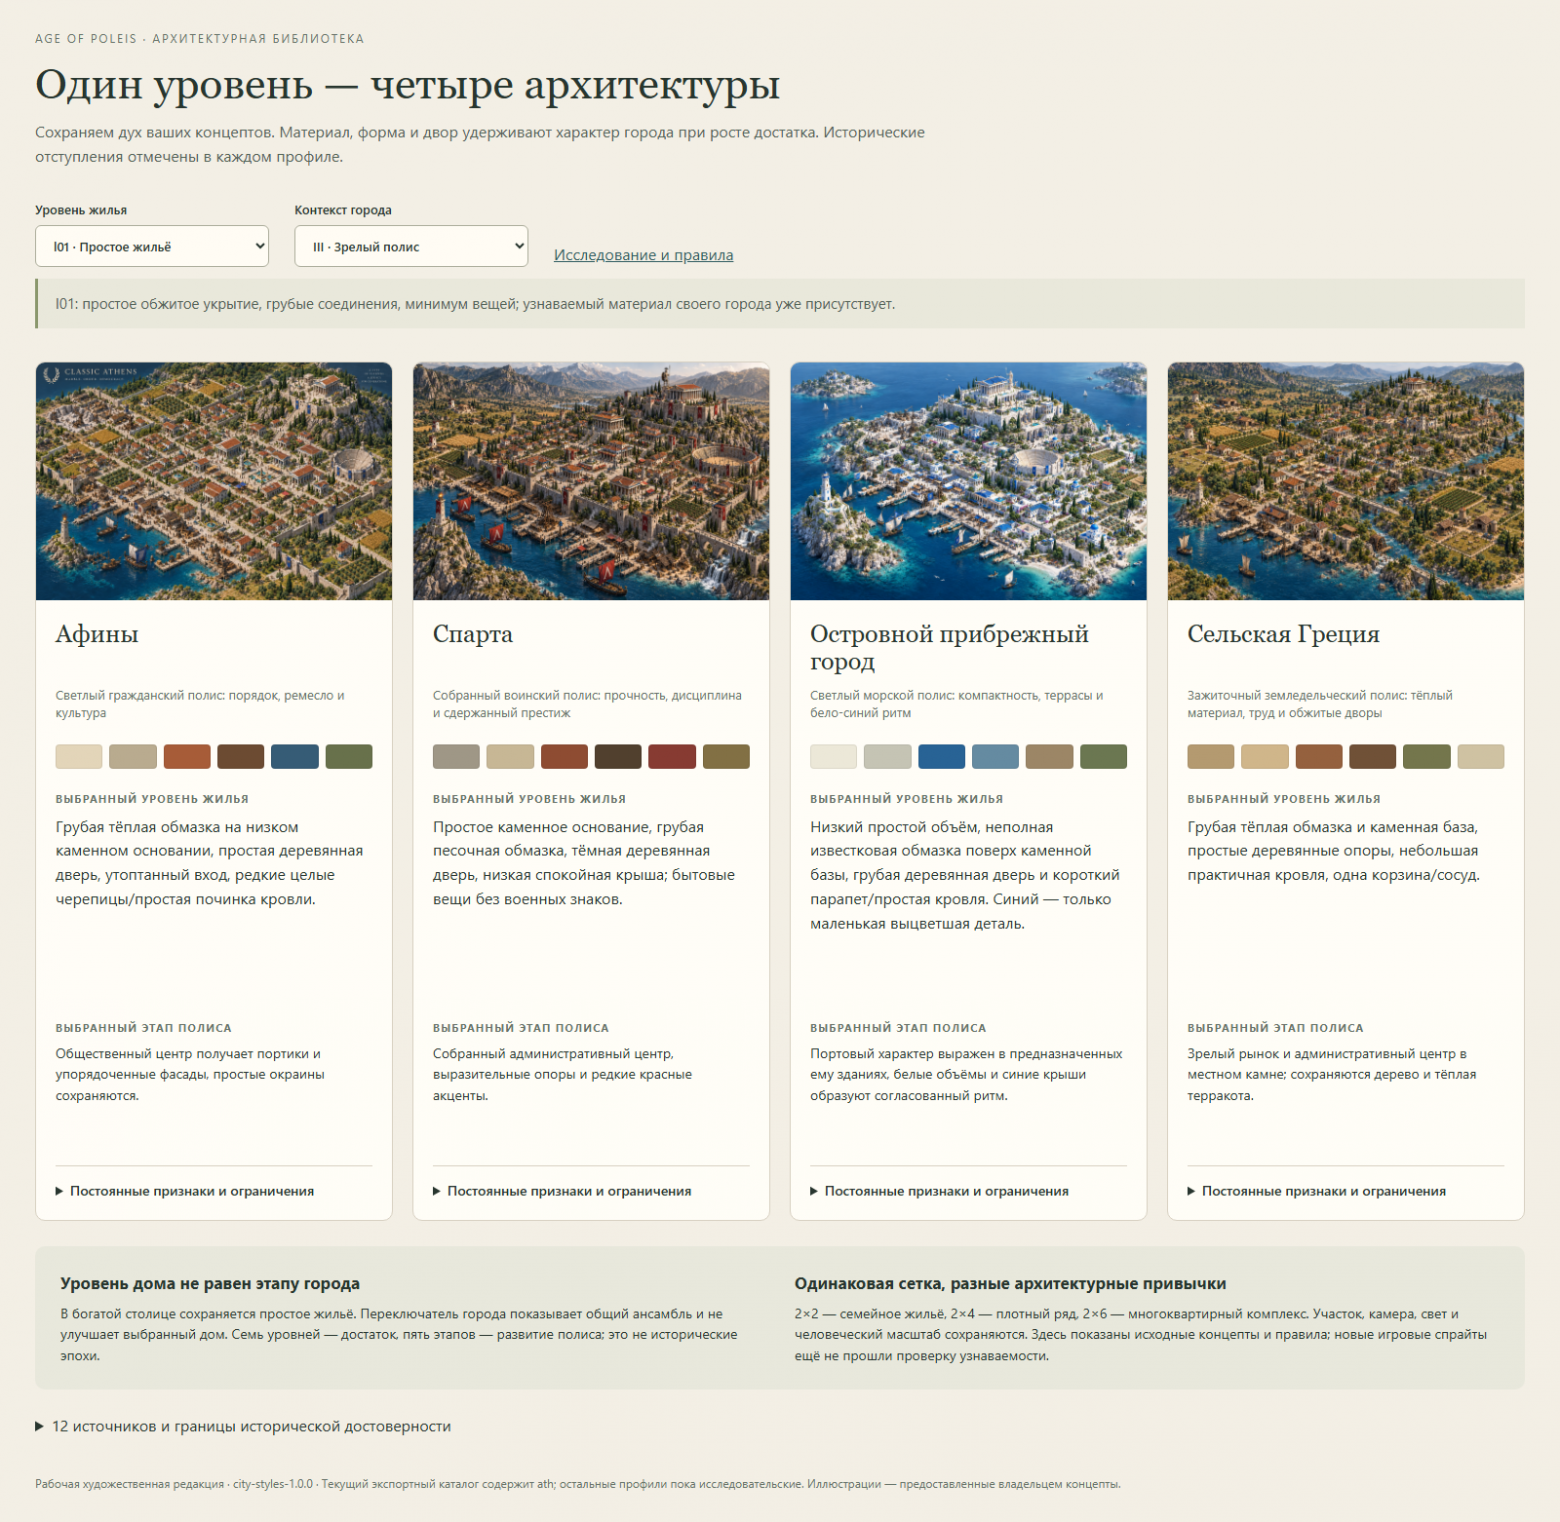Viewport: 1560px width, 1522px height.
Task: Click heading Уровень дома не равен этапу города
Action: (x=210, y=1283)
